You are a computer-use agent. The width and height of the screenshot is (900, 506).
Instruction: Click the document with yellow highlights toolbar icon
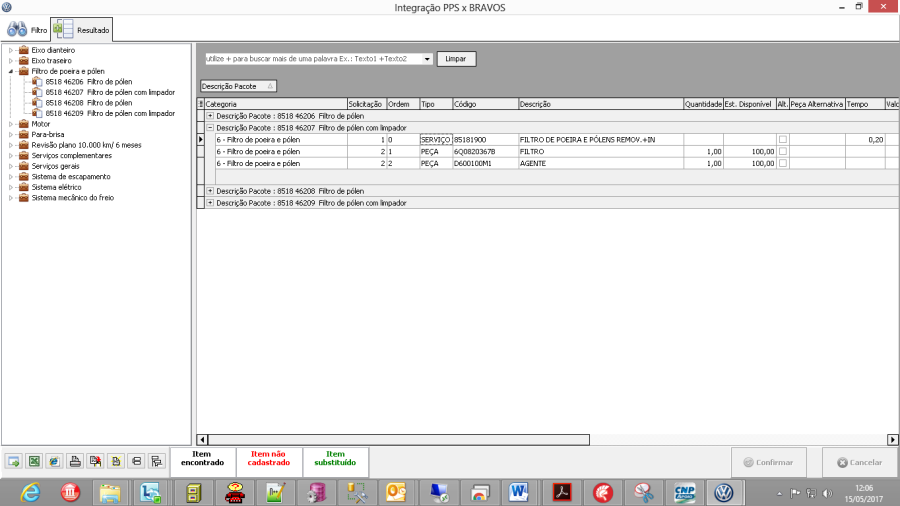click(x=116, y=461)
